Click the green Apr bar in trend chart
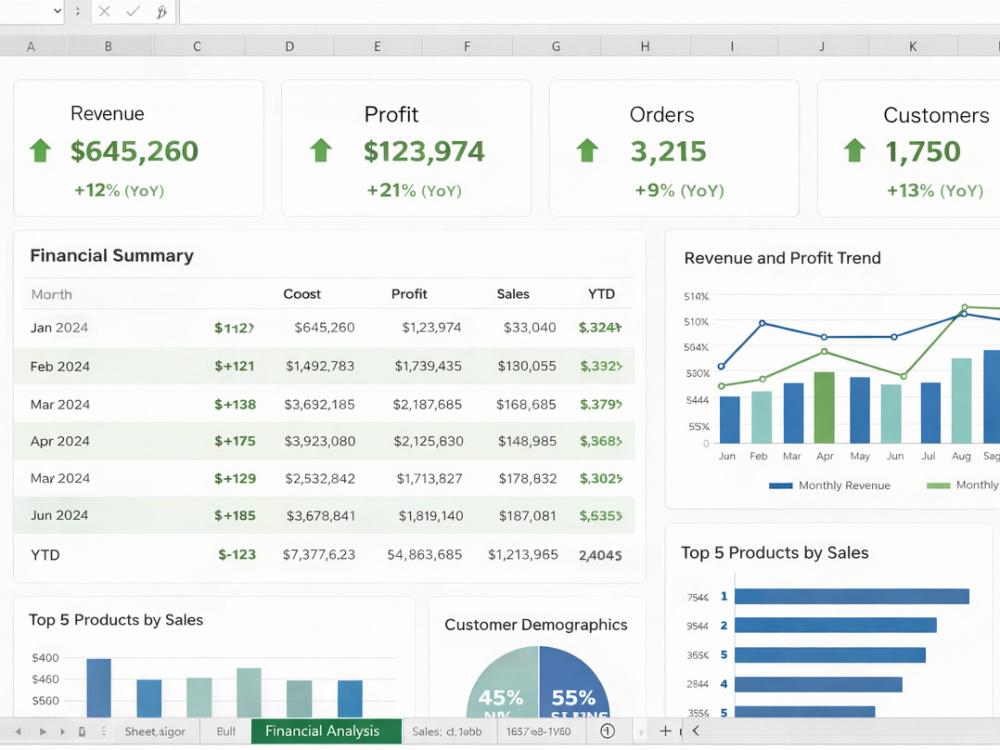Image resolution: width=1000 pixels, height=750 pixels. pyautogui.click(x=824, y=408)
